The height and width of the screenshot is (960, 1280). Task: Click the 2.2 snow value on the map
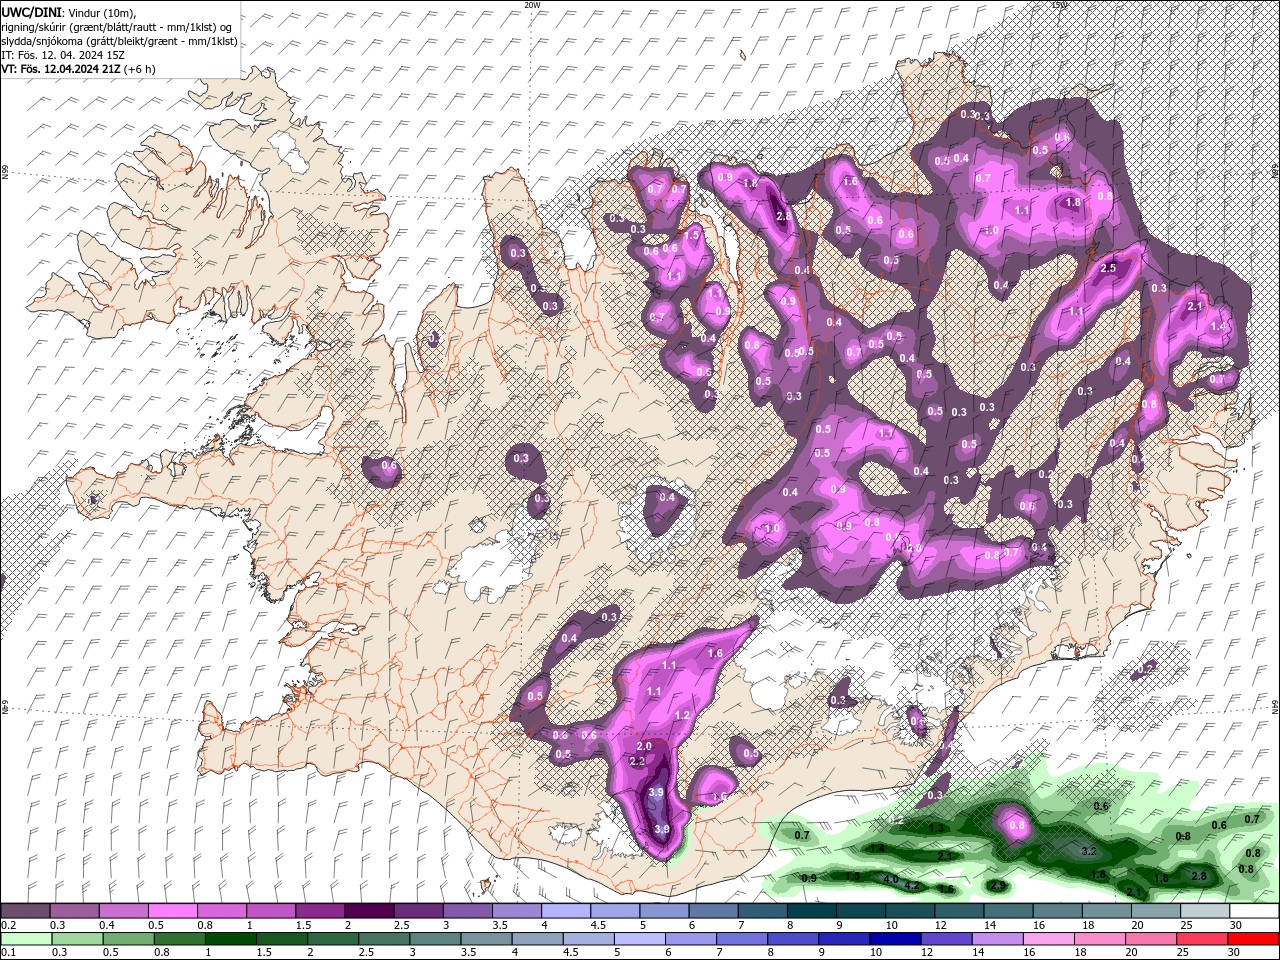pos(637,761)
